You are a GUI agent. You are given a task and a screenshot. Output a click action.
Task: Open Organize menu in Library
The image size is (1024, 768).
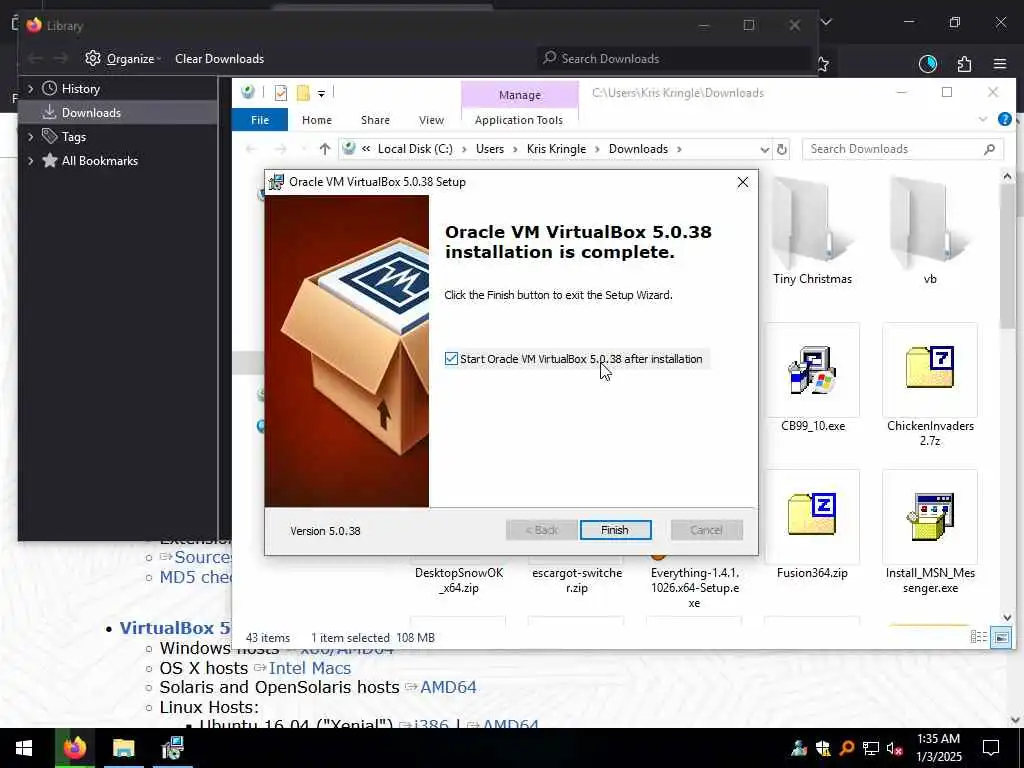[123, 59]
